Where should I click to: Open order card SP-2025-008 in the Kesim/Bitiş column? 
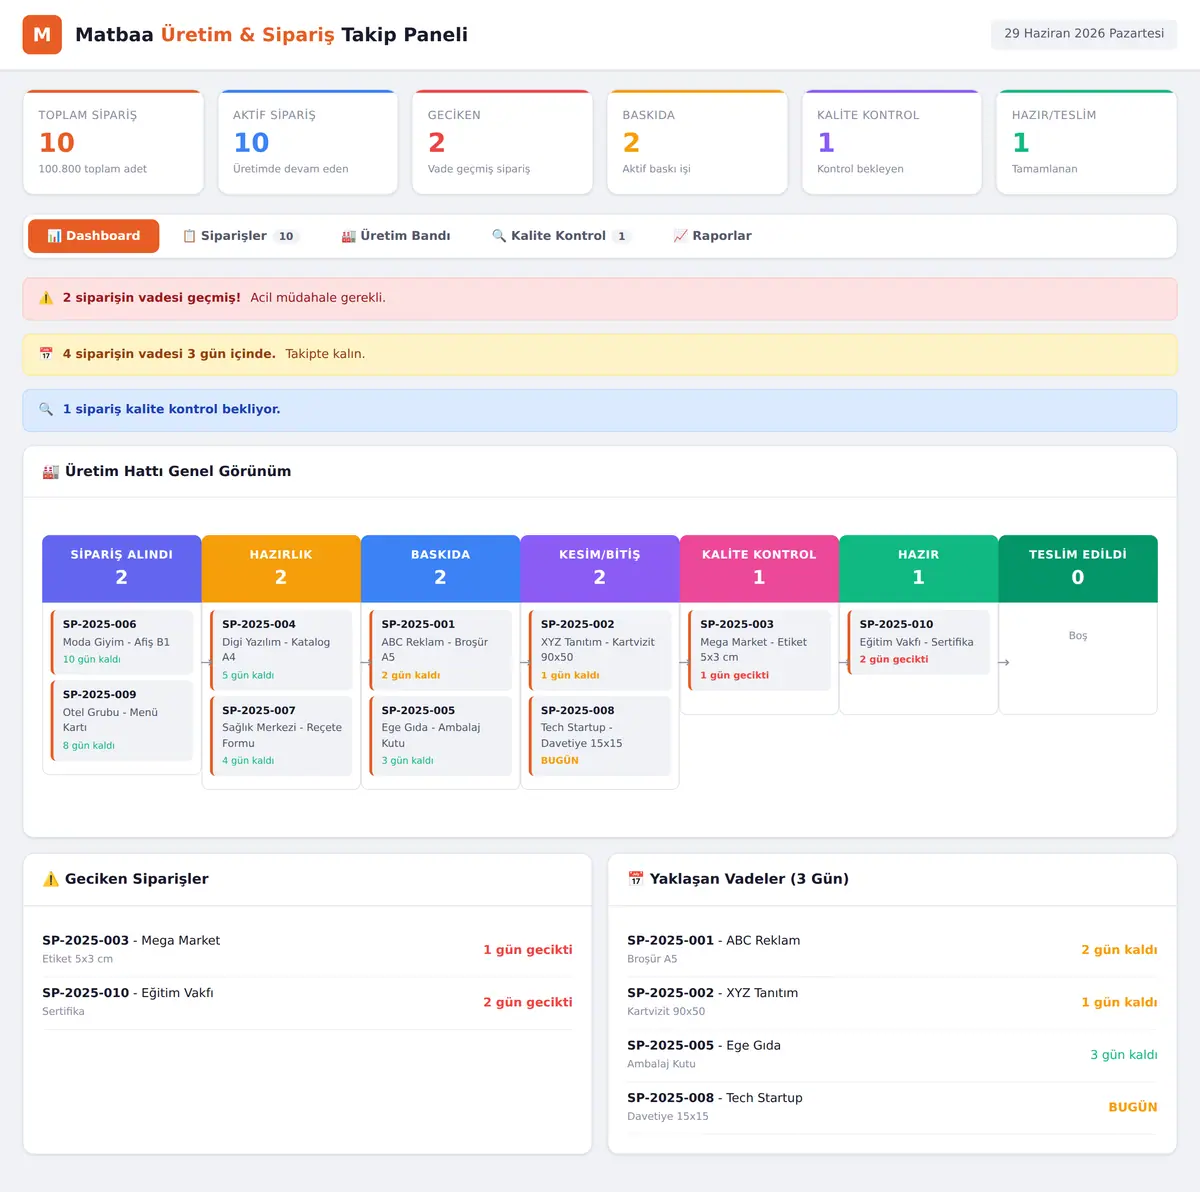pos(600,736)
